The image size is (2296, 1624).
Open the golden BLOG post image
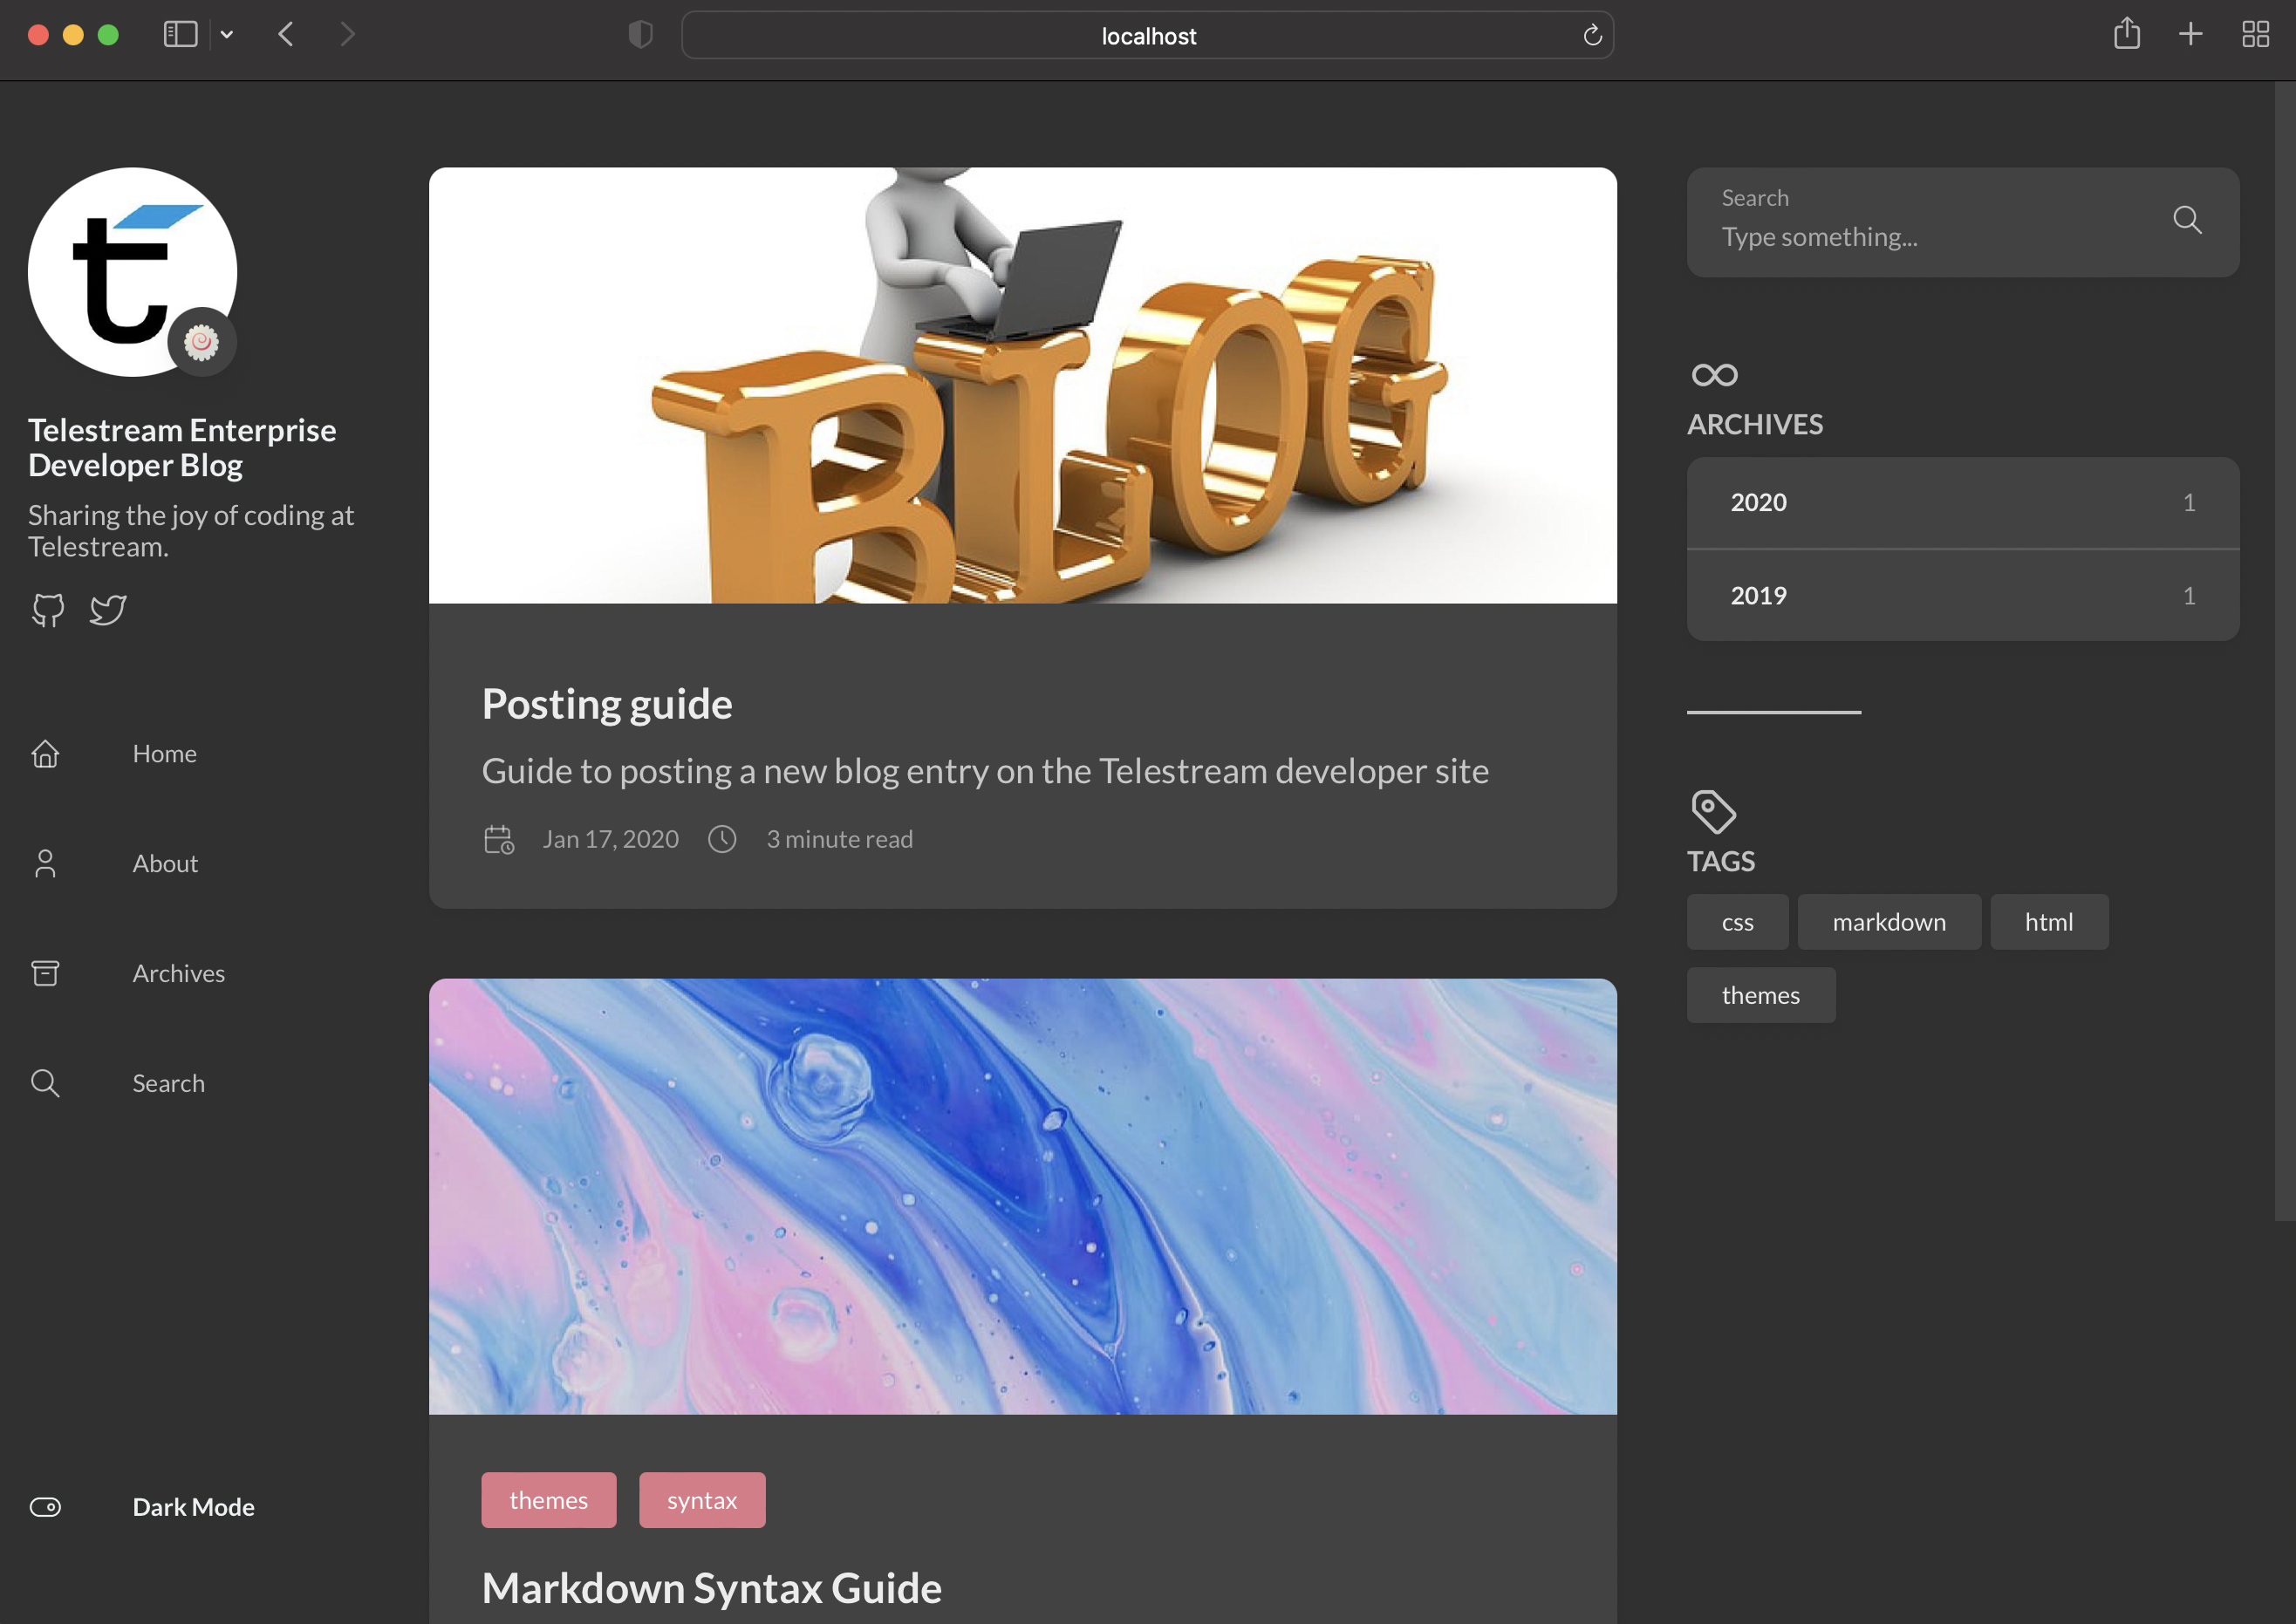pos(1022,385)
